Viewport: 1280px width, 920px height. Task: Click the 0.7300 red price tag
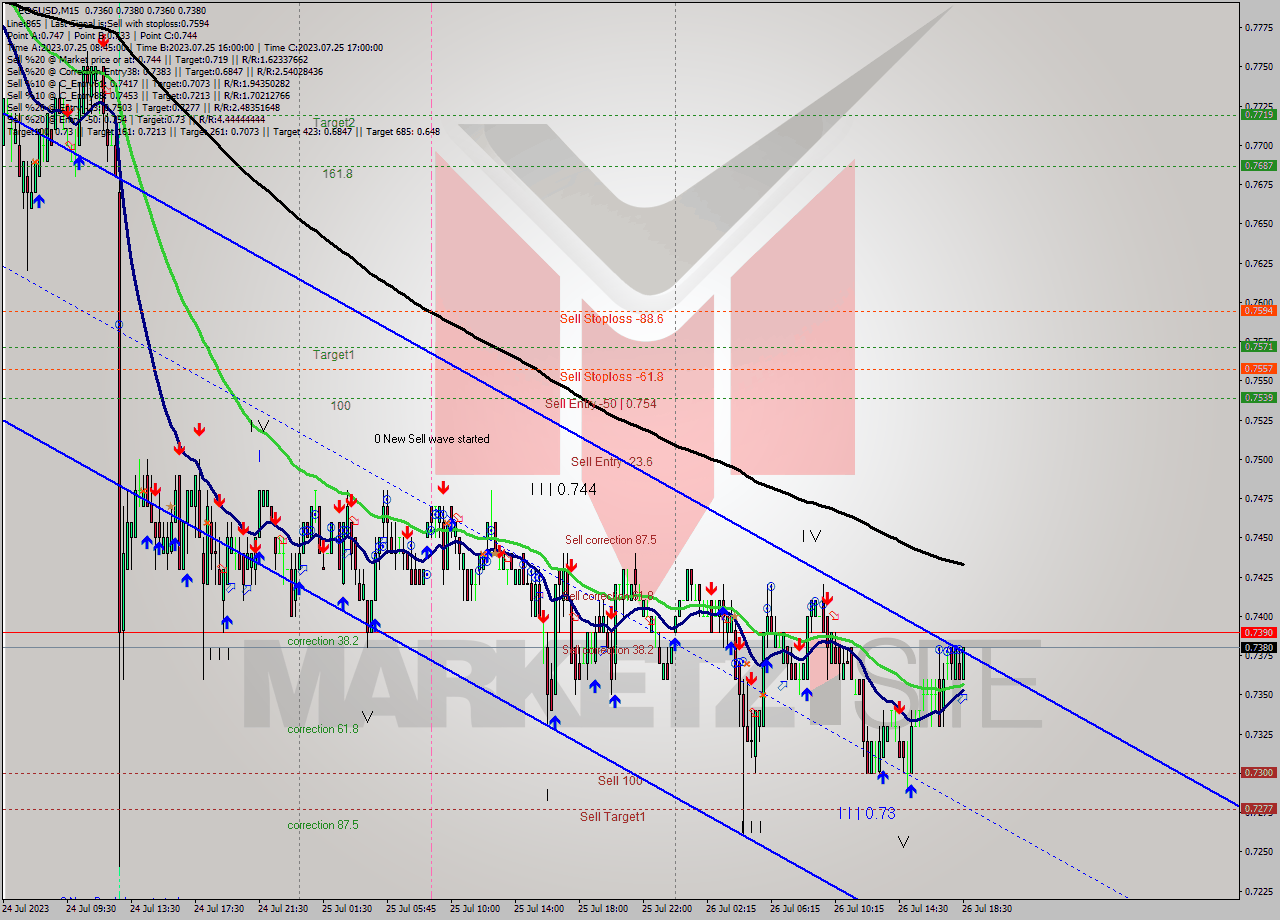pyautogui.click(x=1258, y=772)
